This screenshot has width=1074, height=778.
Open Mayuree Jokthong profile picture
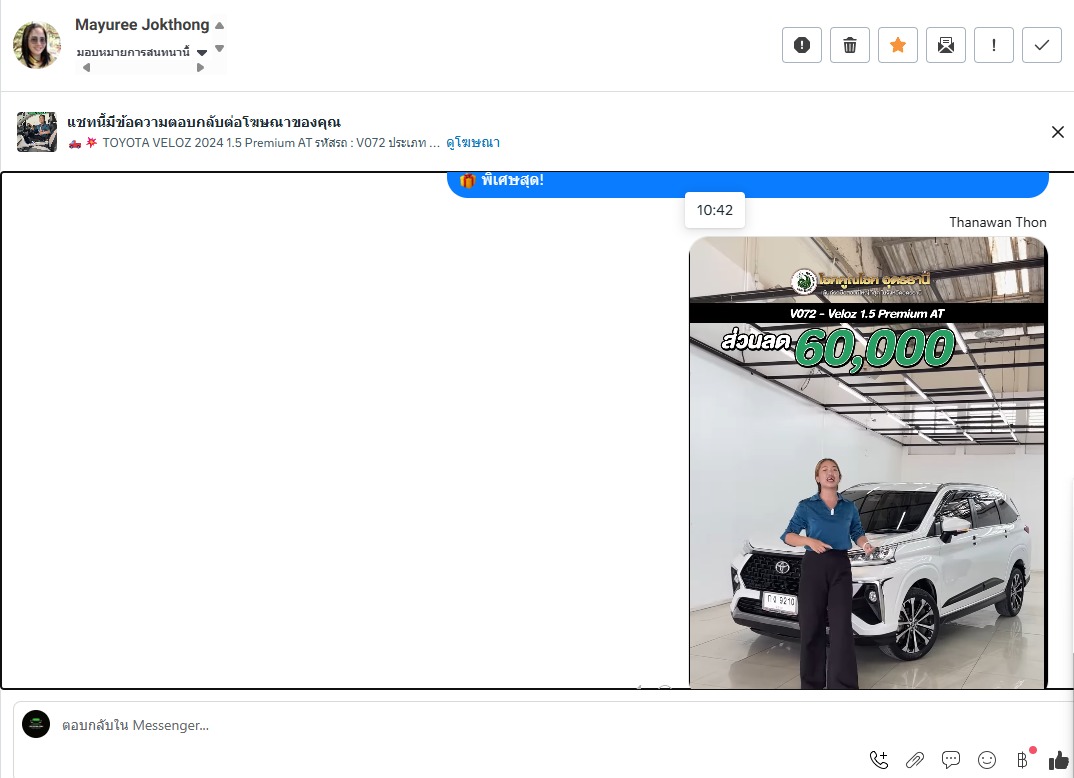pyautogui.click(x=37, y=45)
